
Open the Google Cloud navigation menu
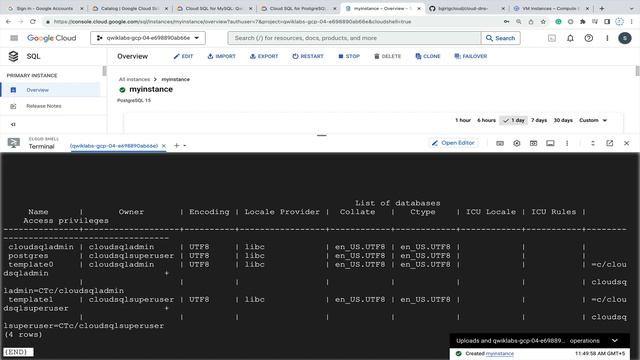[x=14, y=38]
